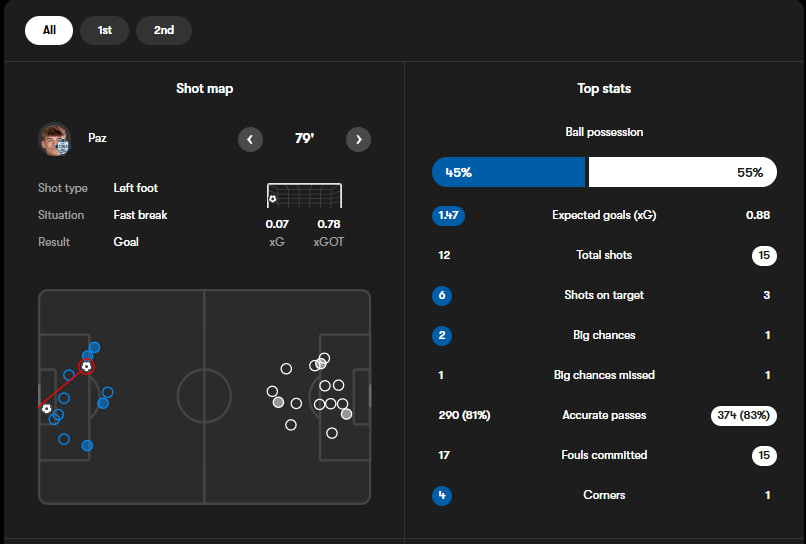Click the ball icon on the left goal line
Viewport: 806px width, 544px height.
point(46,409)
